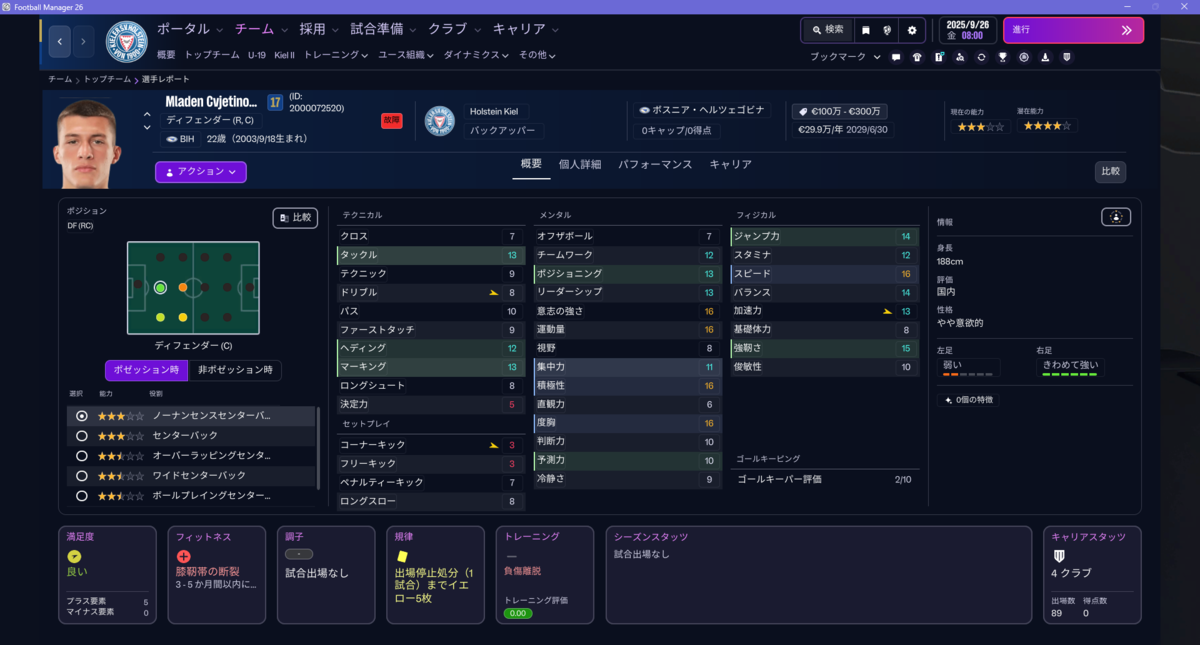Select the orange position dot on the pitch
The image size is (1200, 645).
click(x=183, y=287)
